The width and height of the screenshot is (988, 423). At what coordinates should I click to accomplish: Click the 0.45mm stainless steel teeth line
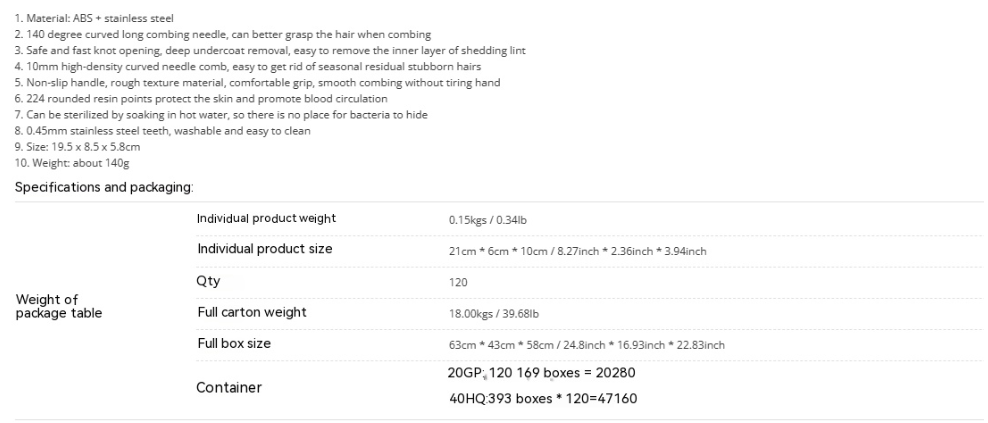(163, 131)
